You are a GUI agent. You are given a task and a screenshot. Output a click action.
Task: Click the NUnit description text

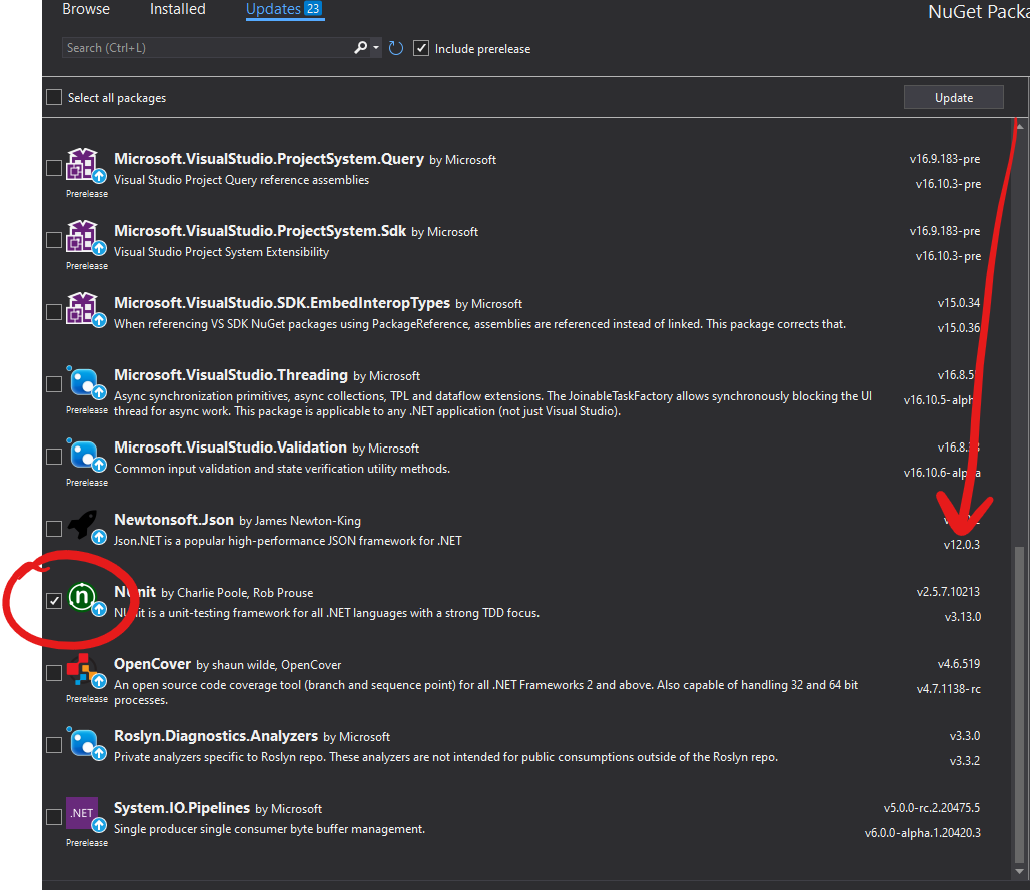pyautogui.click(x=326, y=613)
